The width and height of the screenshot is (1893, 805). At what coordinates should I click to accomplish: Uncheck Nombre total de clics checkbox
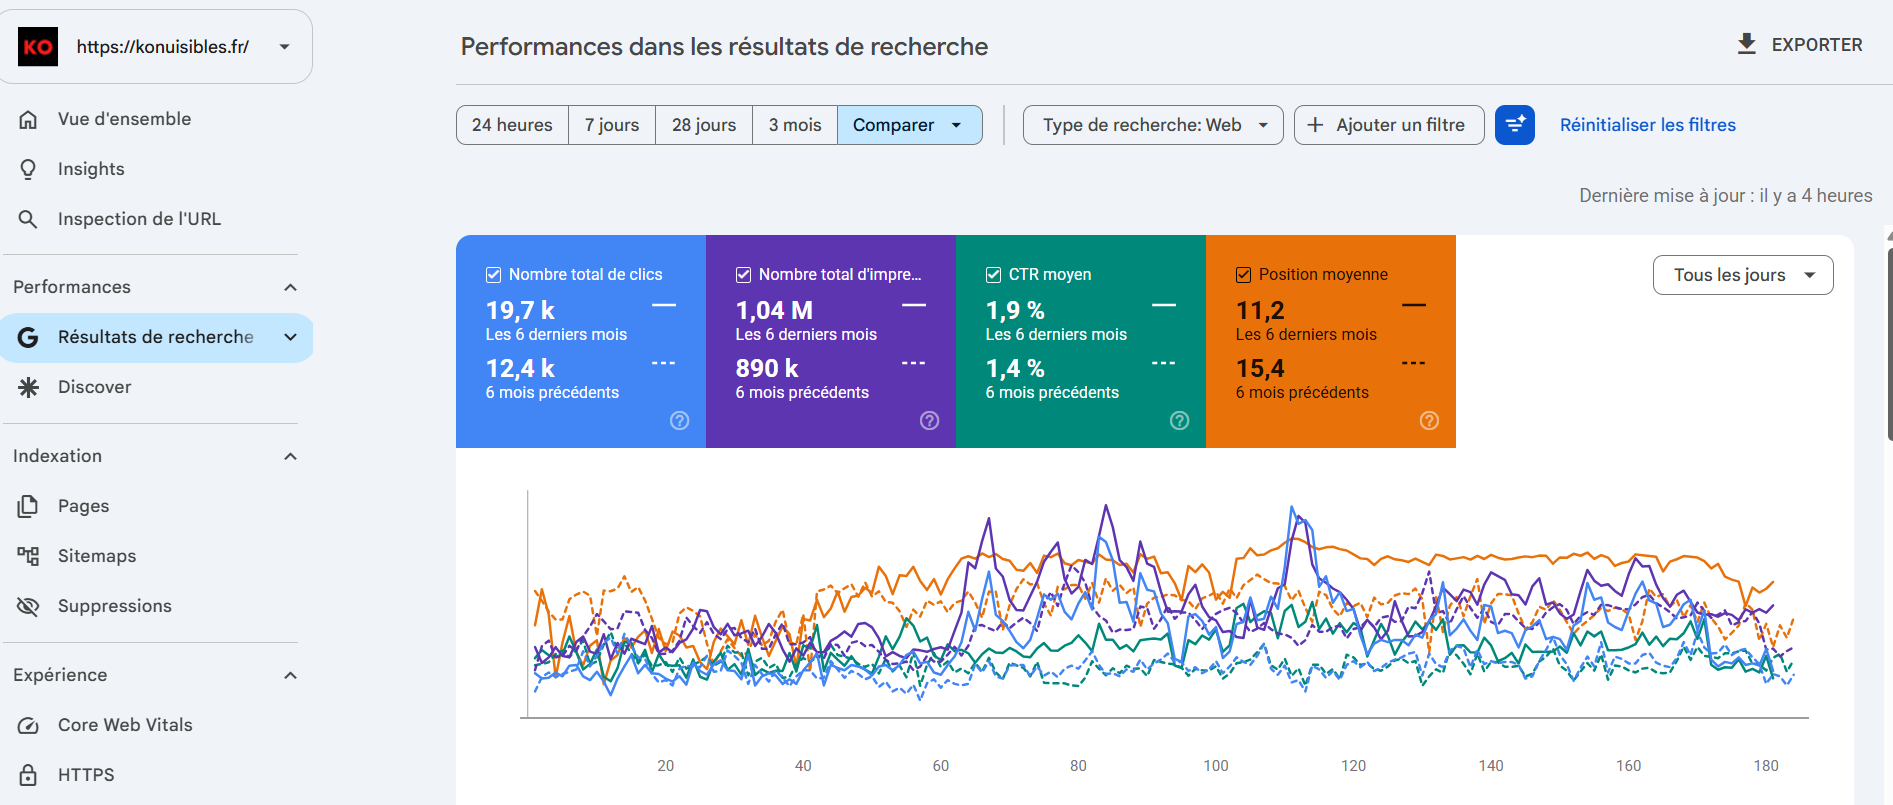point(493,275)
